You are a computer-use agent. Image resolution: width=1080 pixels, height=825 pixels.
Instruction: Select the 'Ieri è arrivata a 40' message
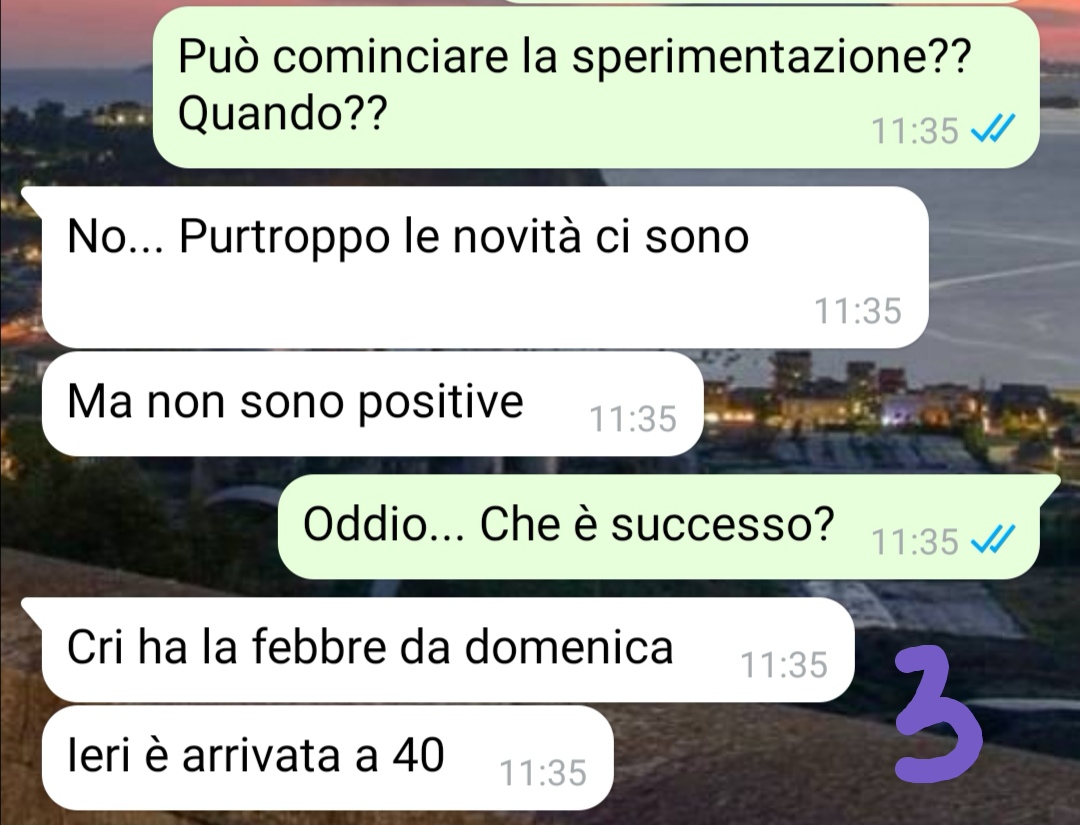327,758
